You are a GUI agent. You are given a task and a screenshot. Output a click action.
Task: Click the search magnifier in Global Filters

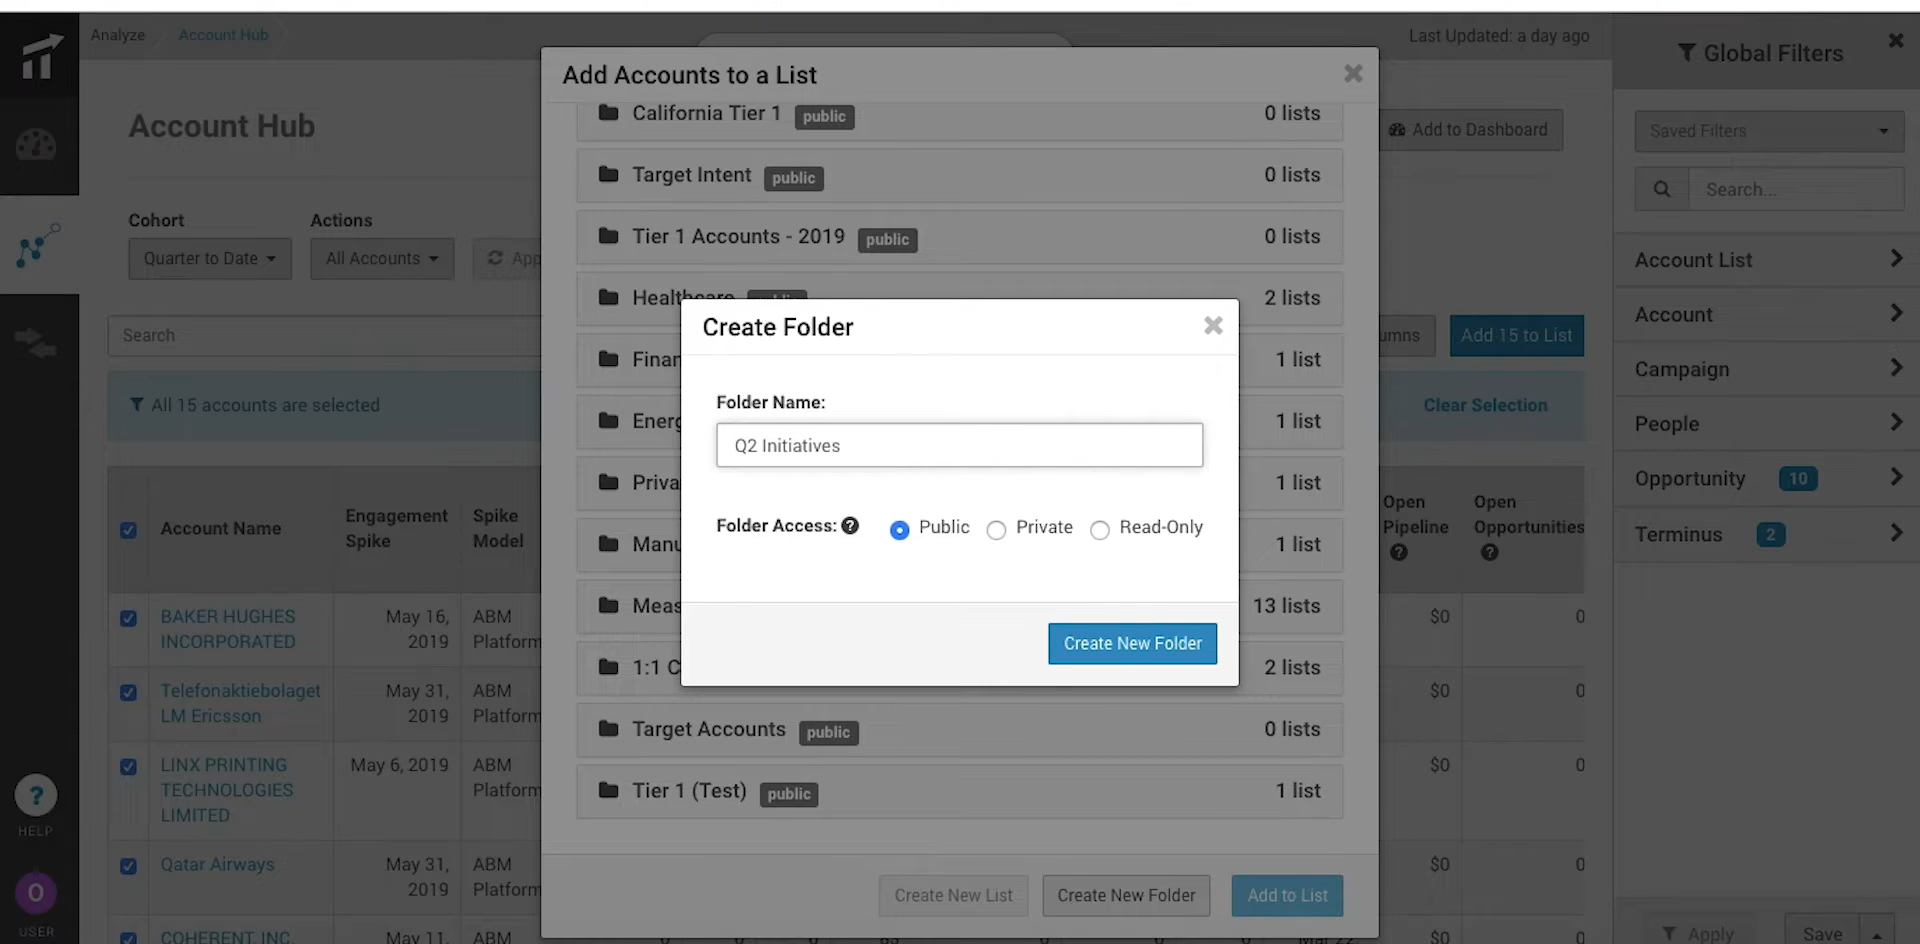[x=1662, y=189]
